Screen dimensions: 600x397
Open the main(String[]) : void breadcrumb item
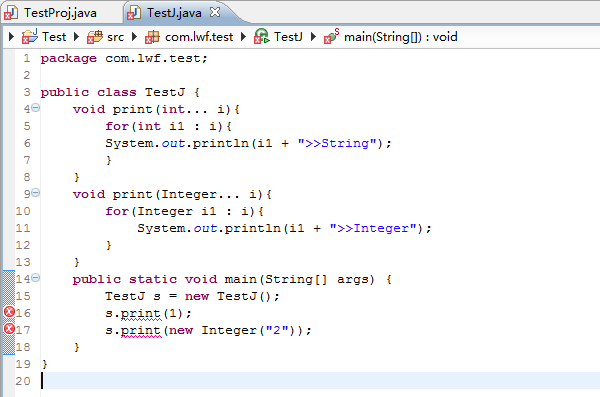click(401, 37)
